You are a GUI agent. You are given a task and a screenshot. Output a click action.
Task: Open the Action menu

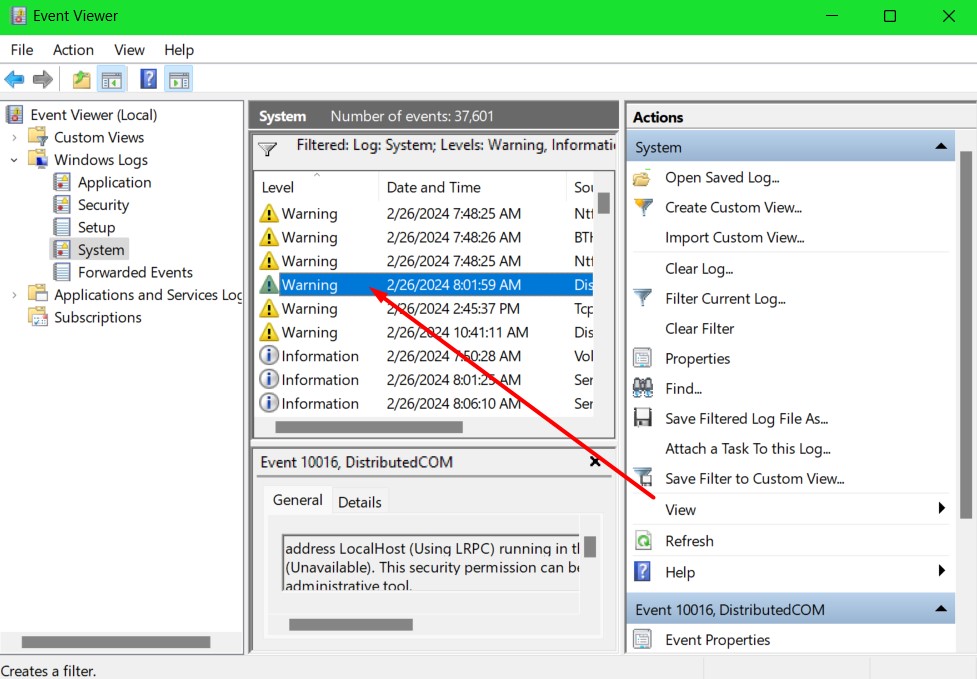[x=74, y=50]
